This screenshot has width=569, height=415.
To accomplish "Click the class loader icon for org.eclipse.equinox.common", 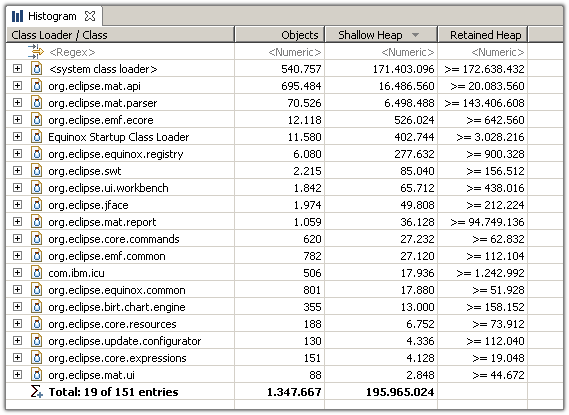I will coord(36,290).
